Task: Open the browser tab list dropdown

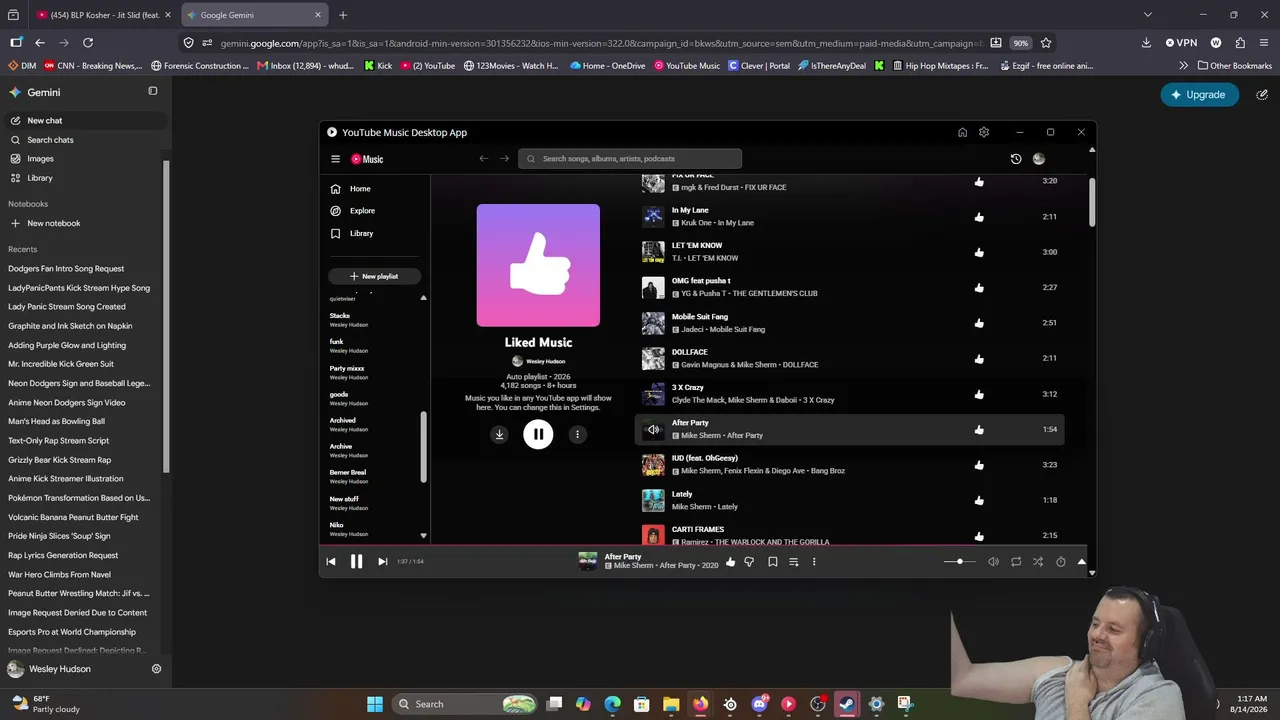Action: click(x=1148, y=15)
